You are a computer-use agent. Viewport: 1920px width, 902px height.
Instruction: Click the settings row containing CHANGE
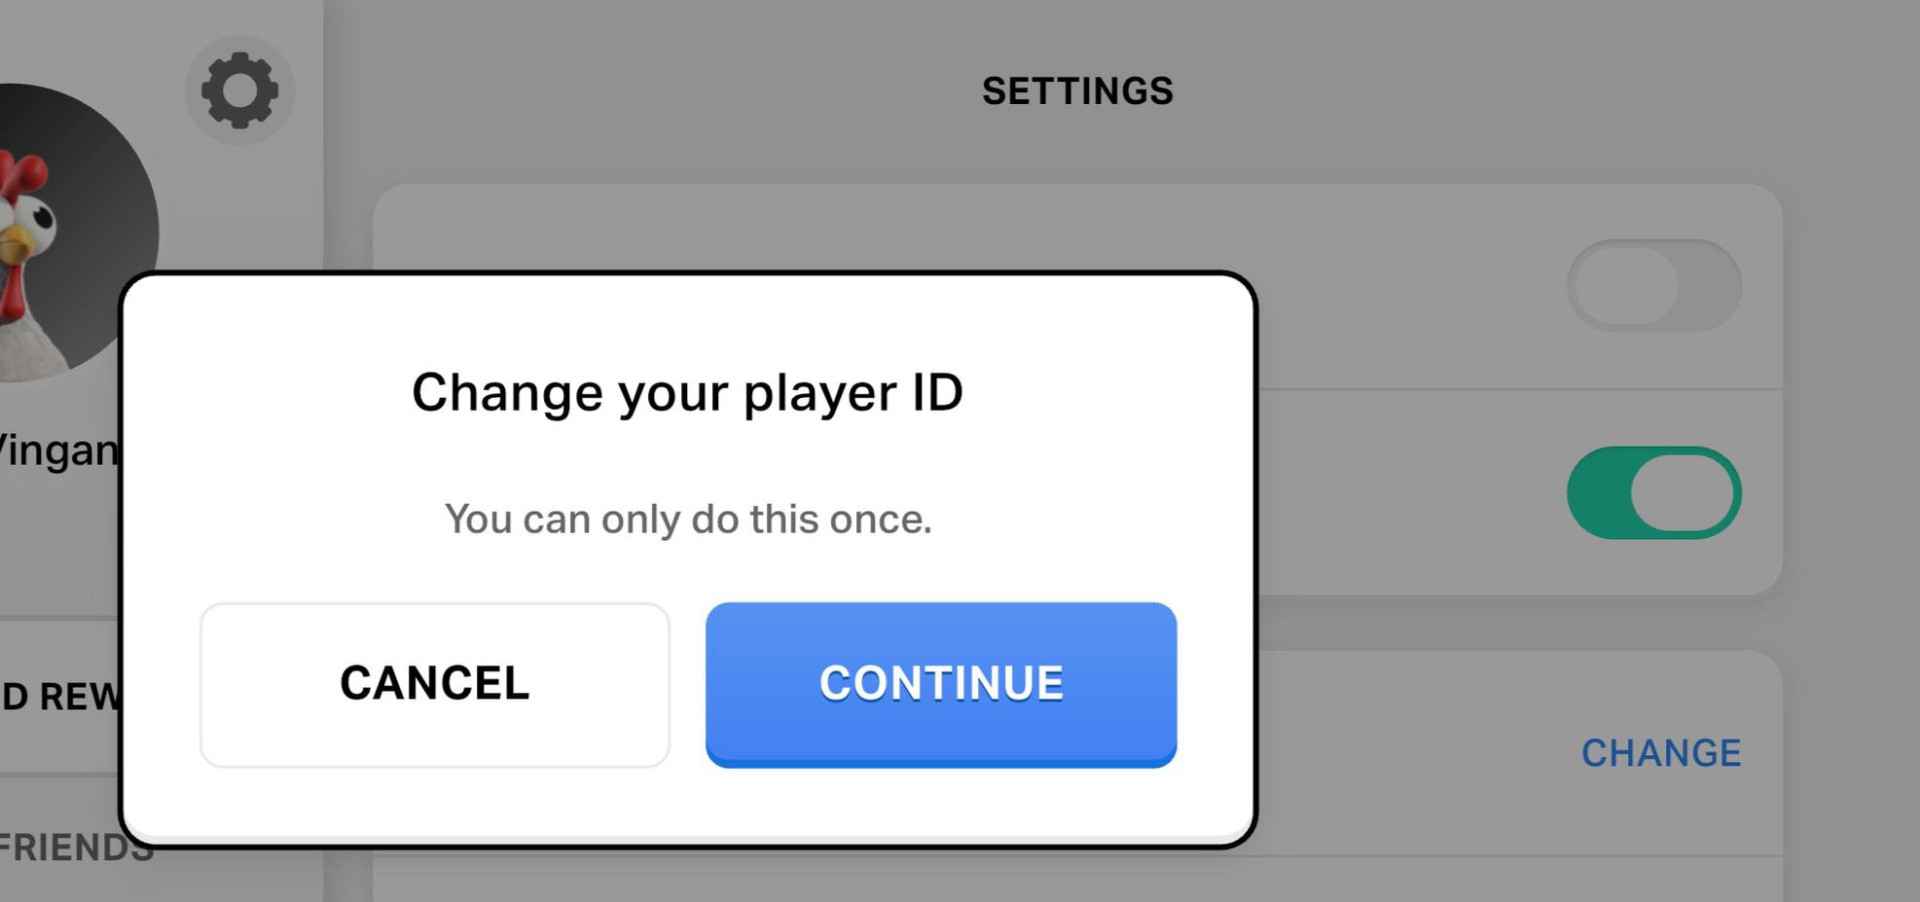point(1400,753)
